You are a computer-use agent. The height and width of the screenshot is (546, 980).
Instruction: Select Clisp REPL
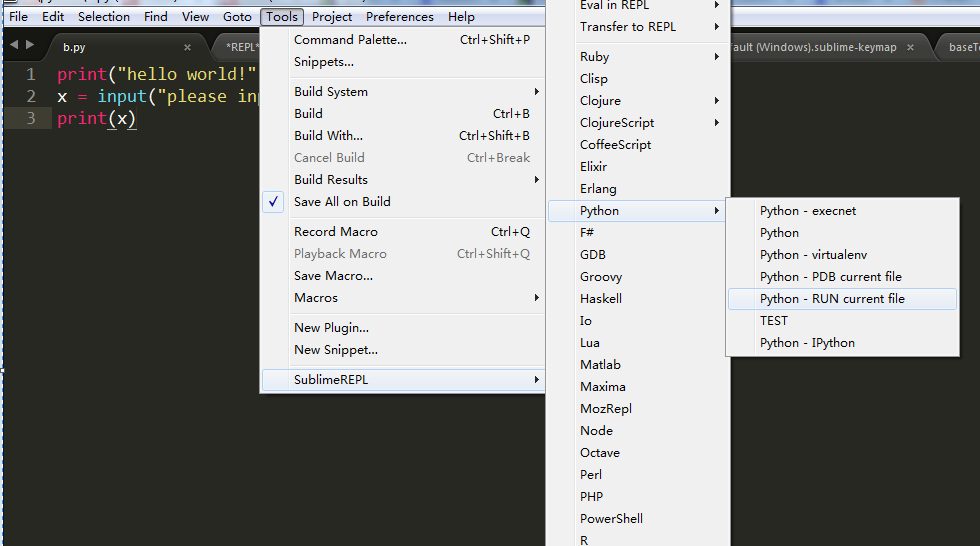coord(638,79)
